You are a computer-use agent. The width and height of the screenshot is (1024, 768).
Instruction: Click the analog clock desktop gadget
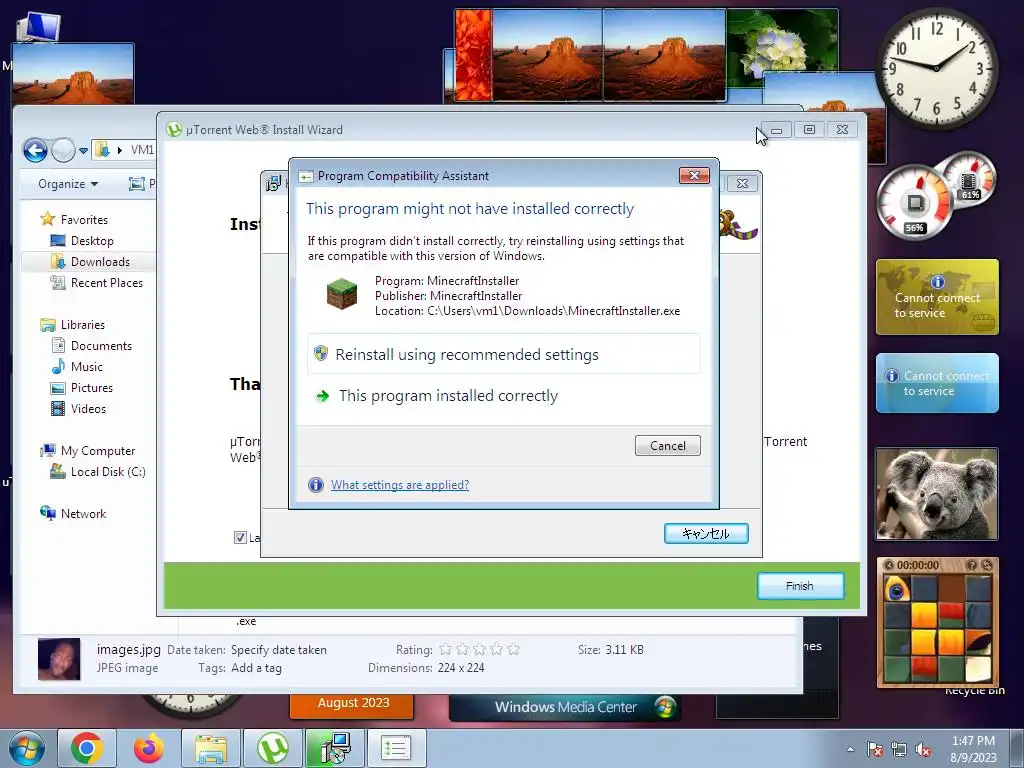pyautogui.click(x=936, y=69)
